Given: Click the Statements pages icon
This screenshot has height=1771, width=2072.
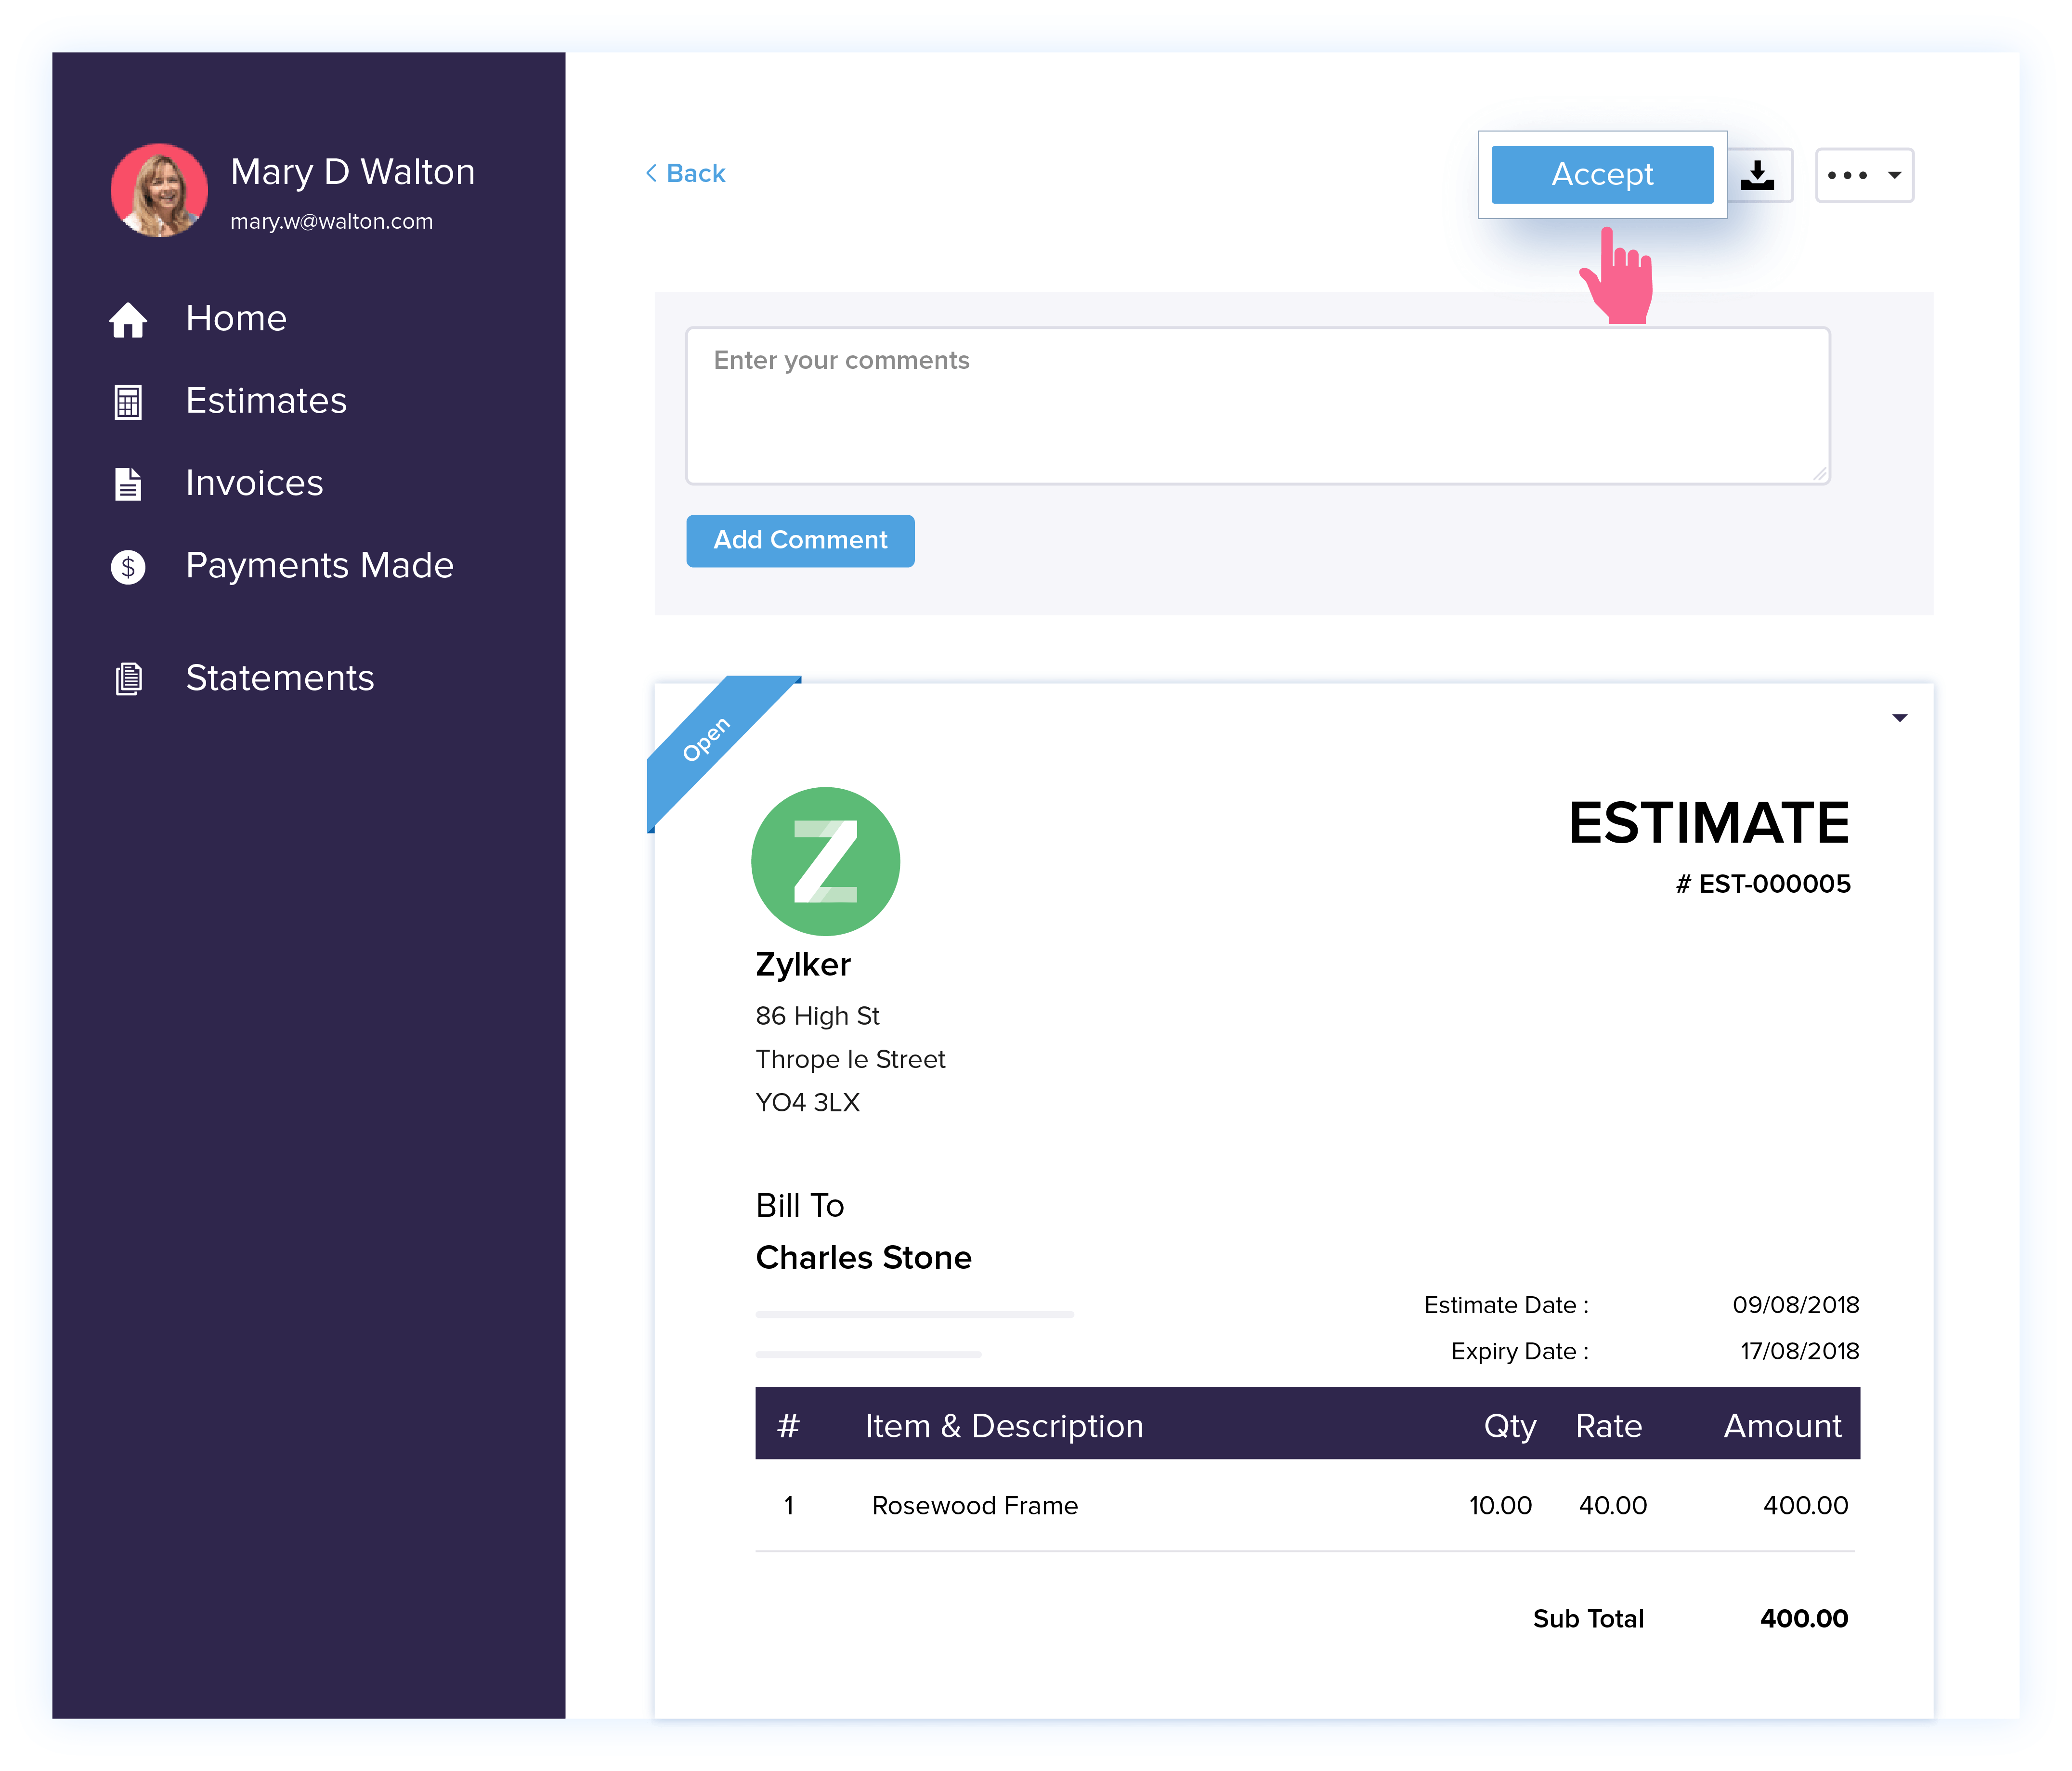Looking at the screenshot, I should 128,679.
